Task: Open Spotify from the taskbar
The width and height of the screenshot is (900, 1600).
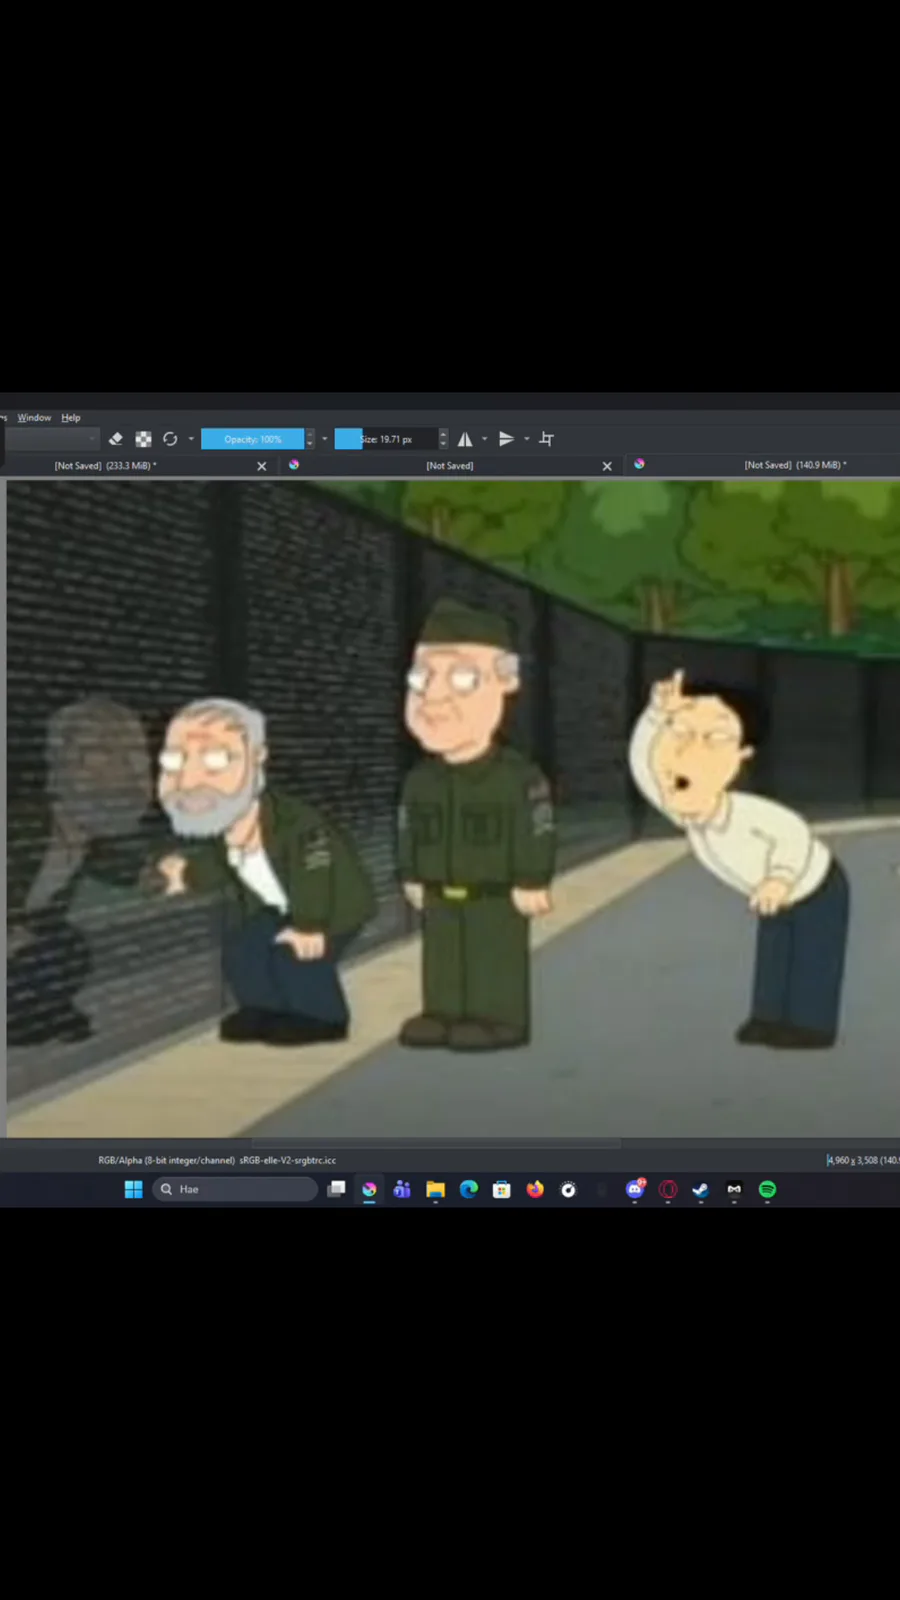Action: pyautogui.click(x=767, y=1189)
